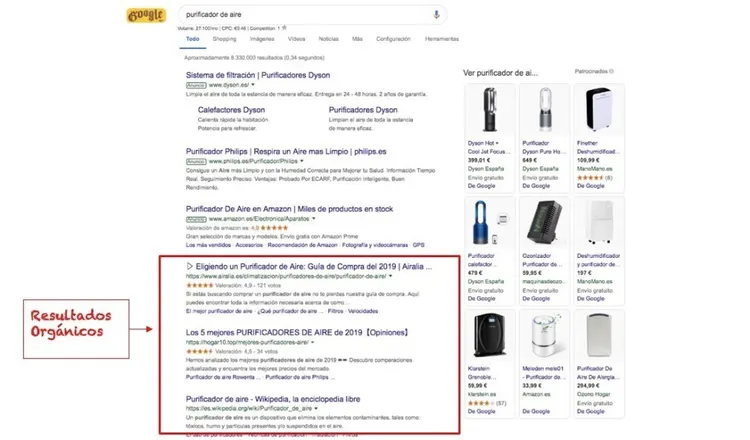This screenshot has height=440, width=750.
Task: Open 'Eligiendo un Purificador de Aire' Airalia result
Action: (x=314, y=266)
